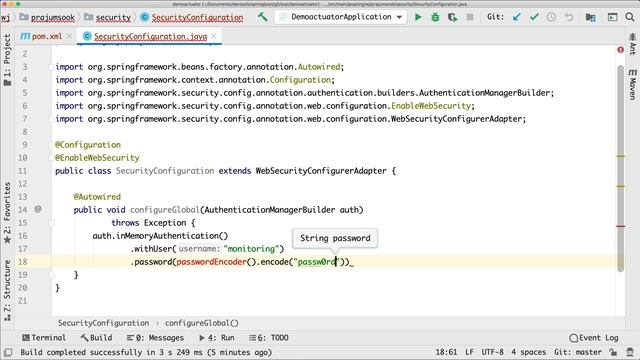640x360 pixels.
Task: Open Project Structure icon
Action: pos(590,17)
